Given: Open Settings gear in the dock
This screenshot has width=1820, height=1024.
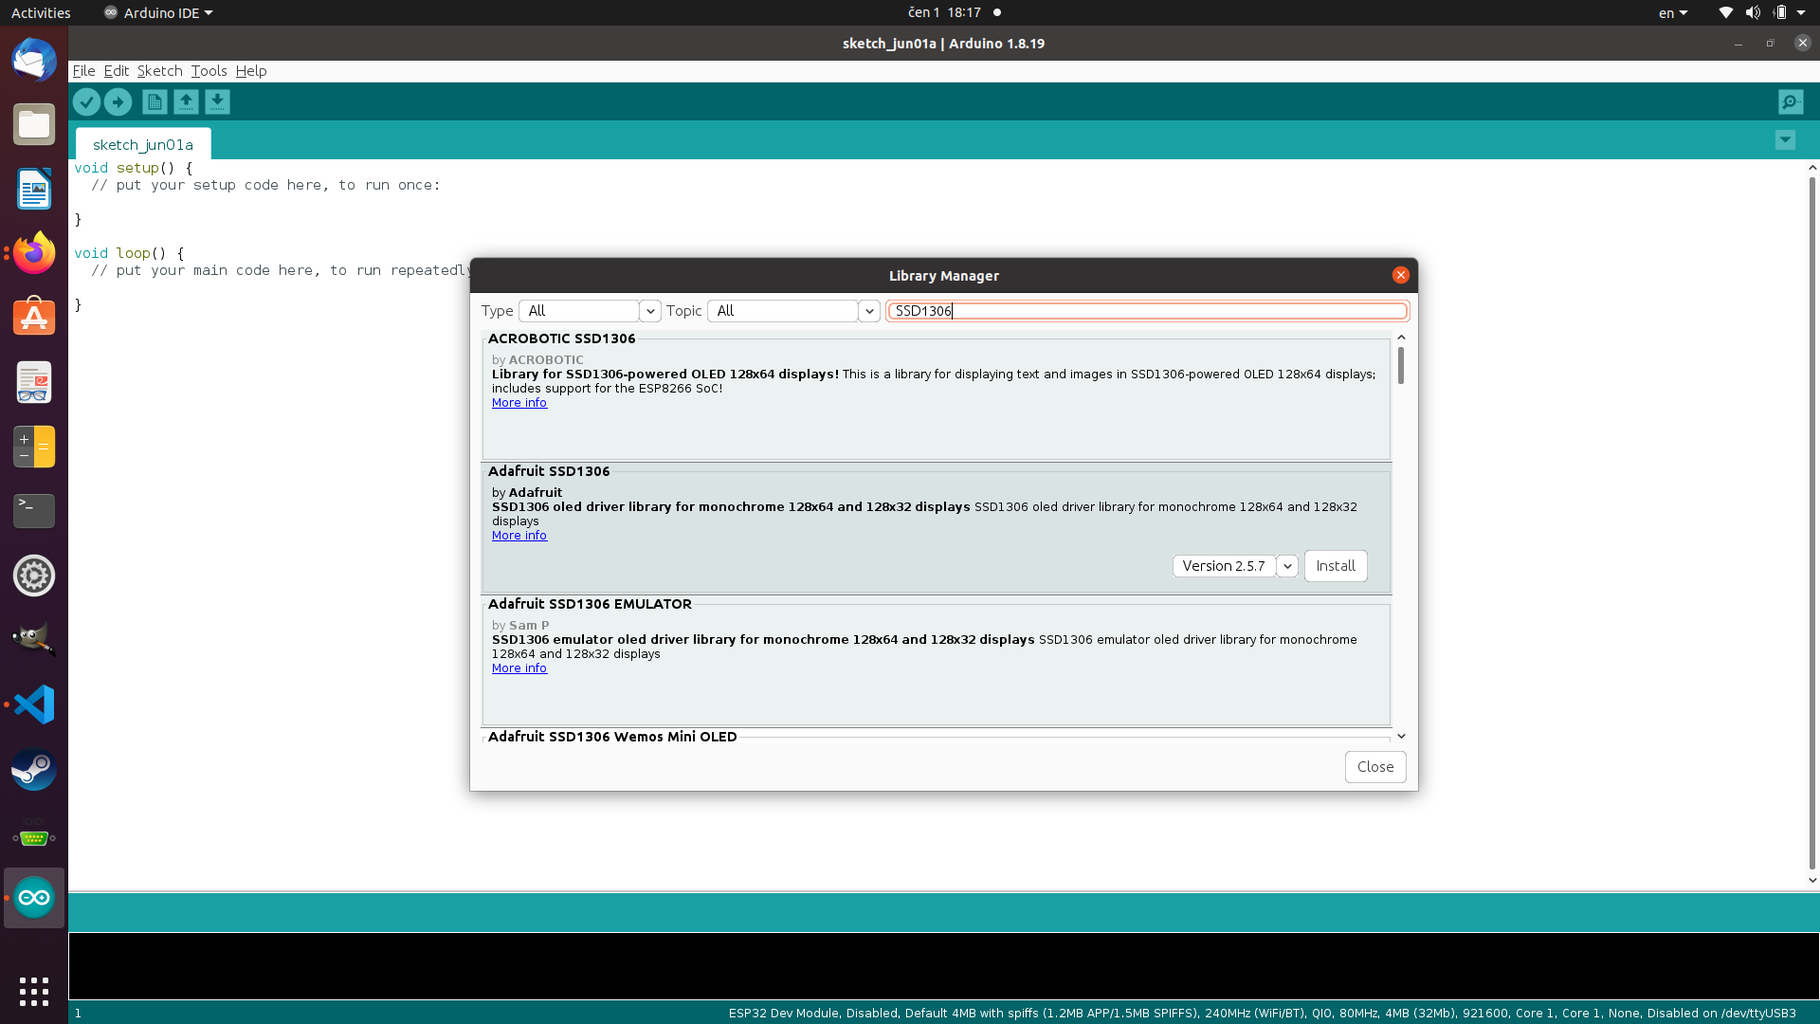Looking at the screenshot, I should [34, 576].
